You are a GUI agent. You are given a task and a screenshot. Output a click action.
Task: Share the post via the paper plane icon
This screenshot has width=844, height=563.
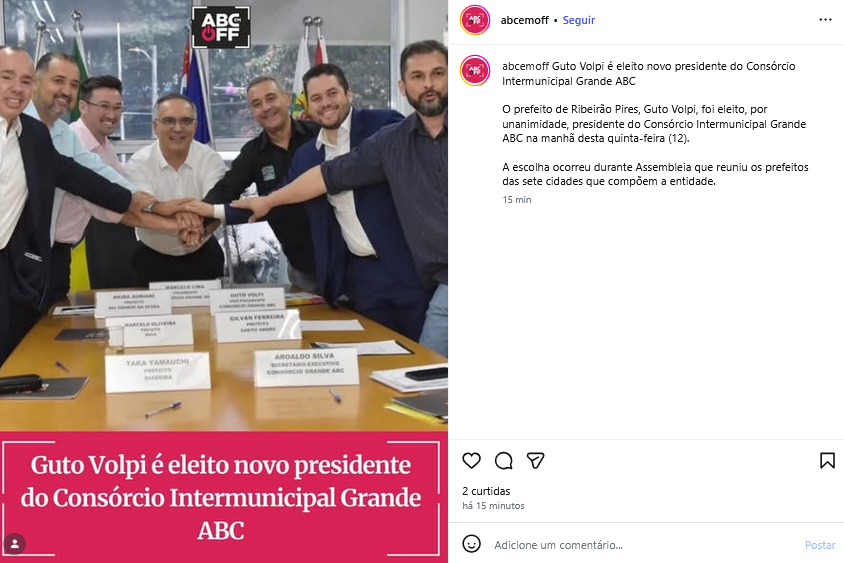536,461
